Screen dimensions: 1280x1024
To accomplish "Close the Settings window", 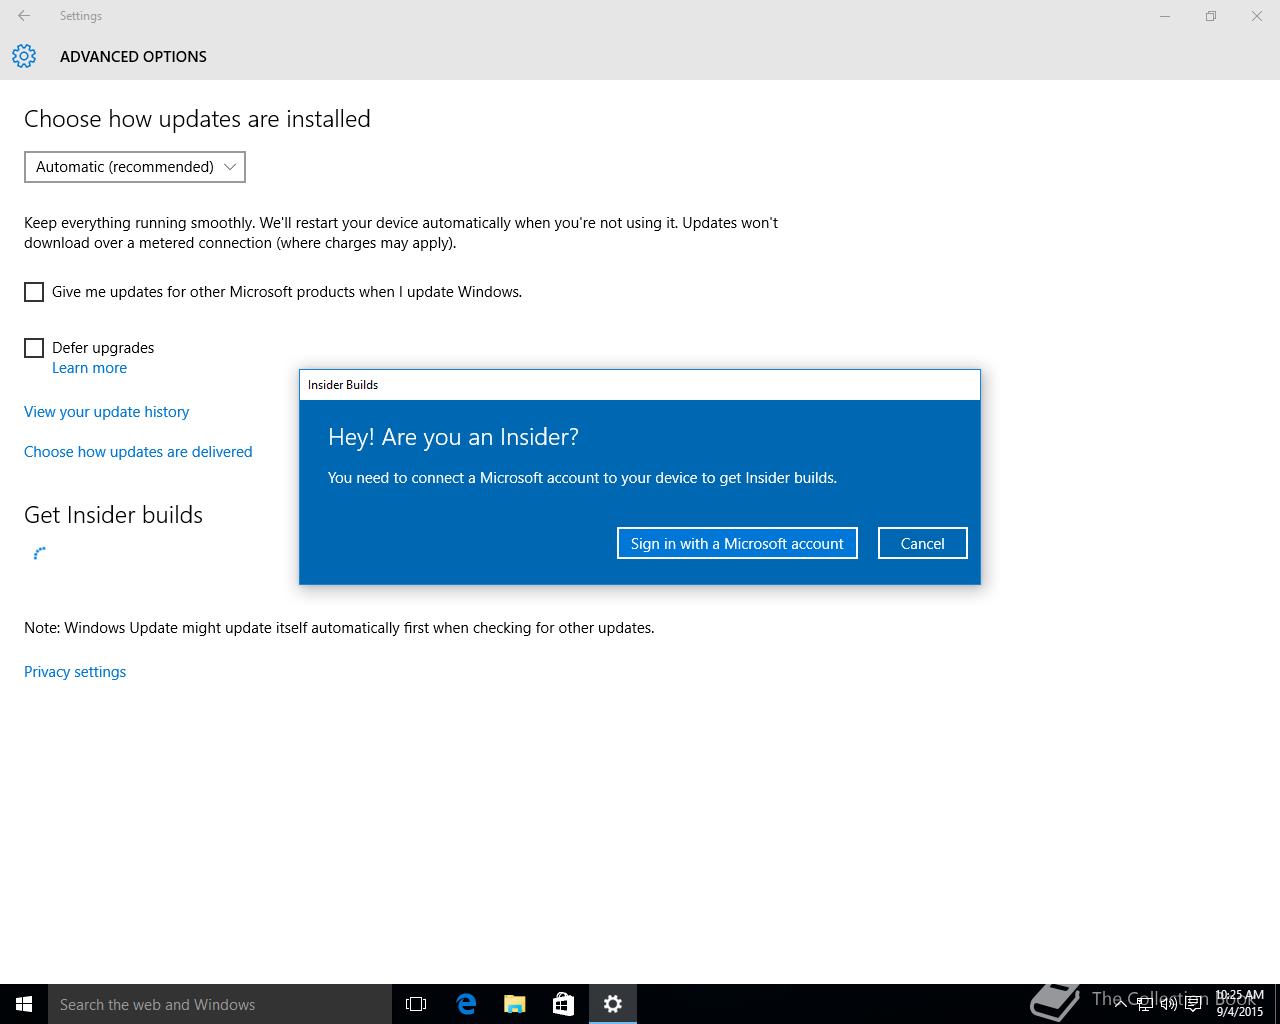I will 1257,16.
